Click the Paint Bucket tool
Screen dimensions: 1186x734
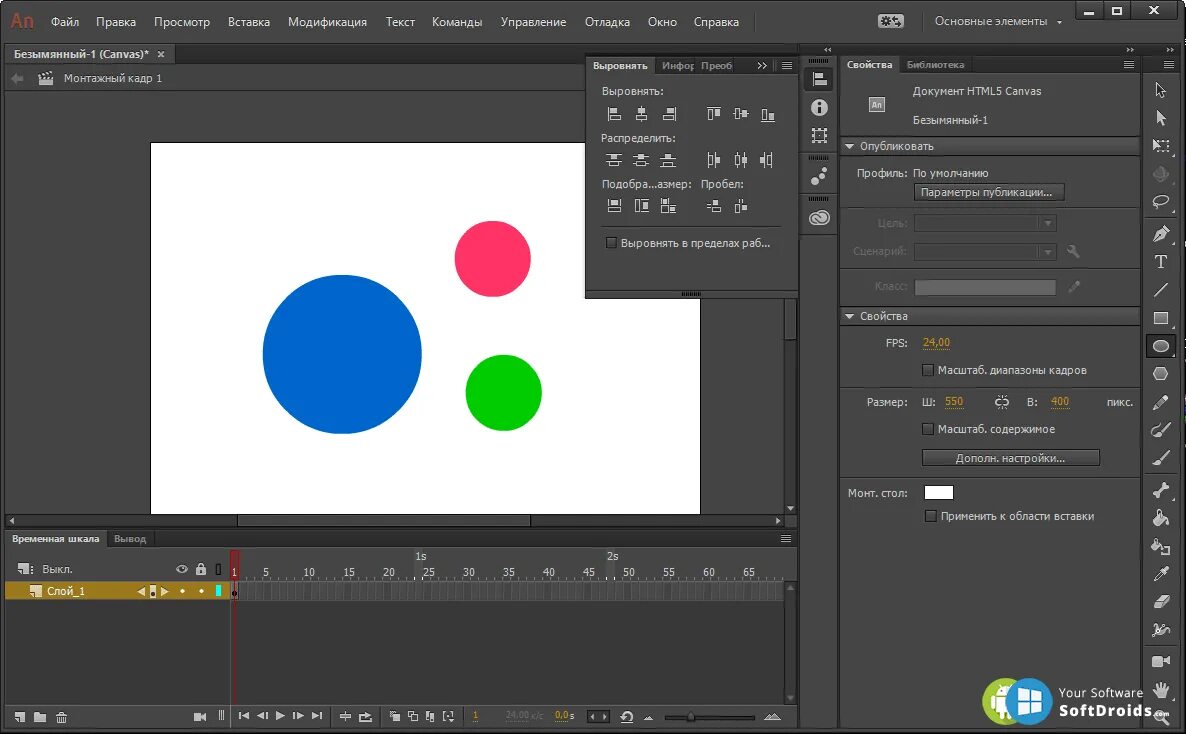pos(1160,518)
